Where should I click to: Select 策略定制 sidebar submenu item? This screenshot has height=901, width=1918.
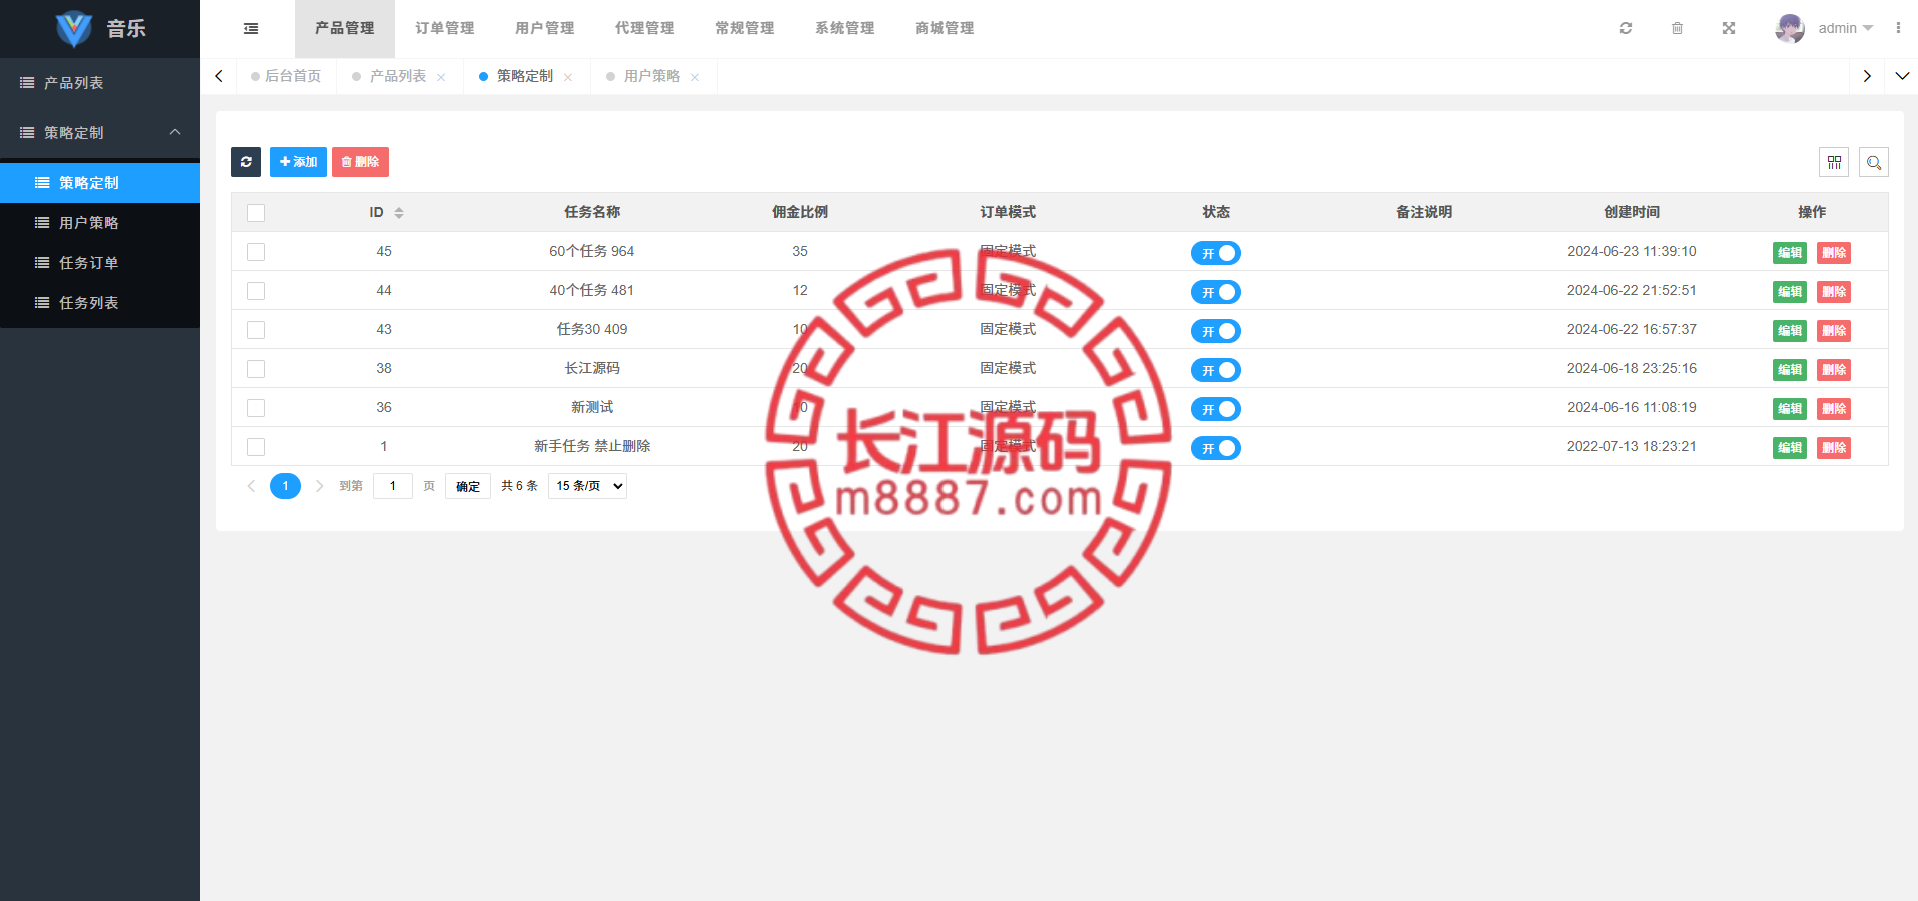pyautogui.click(x=100, y=183)
